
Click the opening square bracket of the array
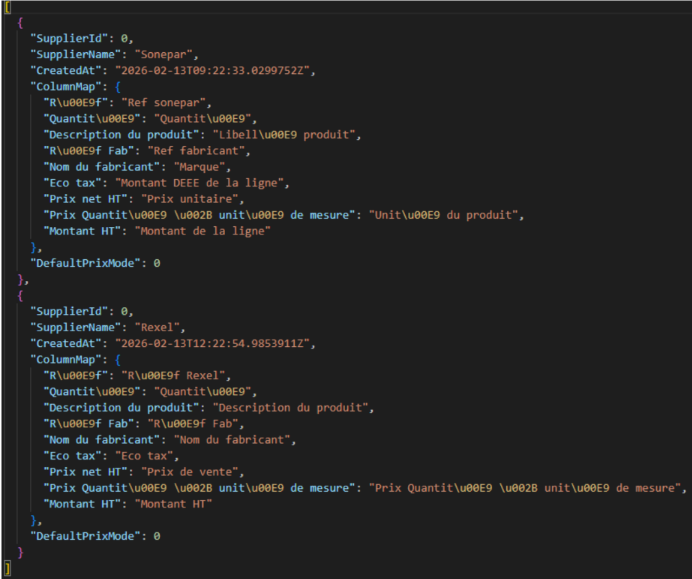(x=7, y=7)
